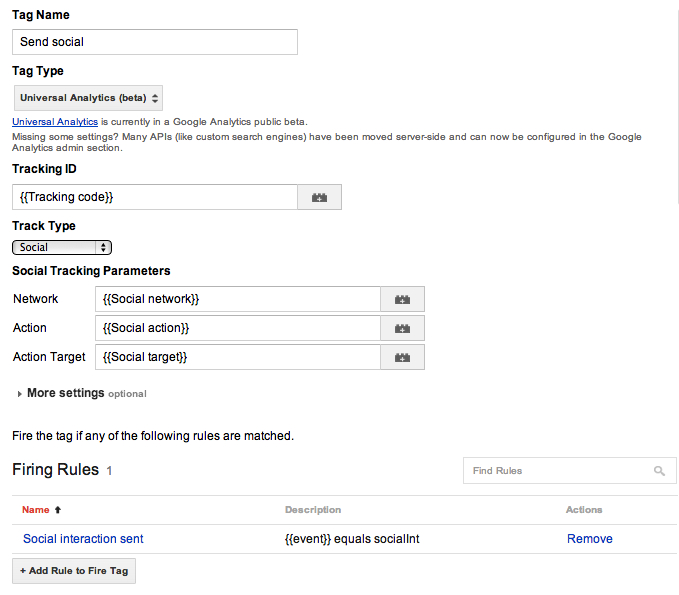Image resolution: width=679 pixels, height=595 pixels.
Task: Open the Track Type Social dropdown
Action: pos(62,247)
